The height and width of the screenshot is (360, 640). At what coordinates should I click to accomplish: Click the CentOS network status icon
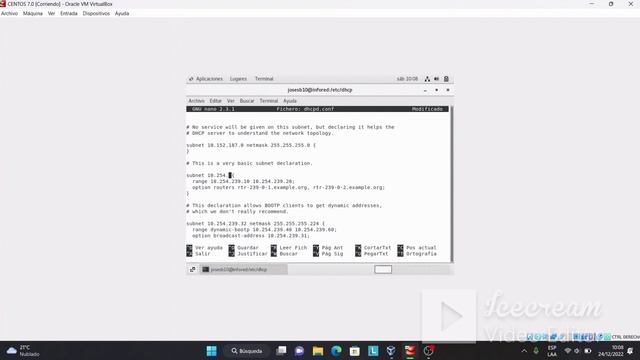[x=427, y=79]
